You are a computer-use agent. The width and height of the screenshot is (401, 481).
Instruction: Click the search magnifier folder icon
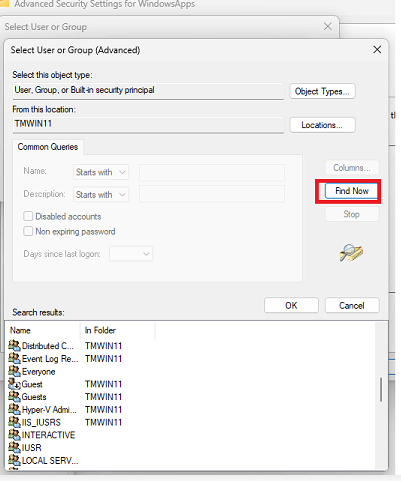(x=351, y=252)
